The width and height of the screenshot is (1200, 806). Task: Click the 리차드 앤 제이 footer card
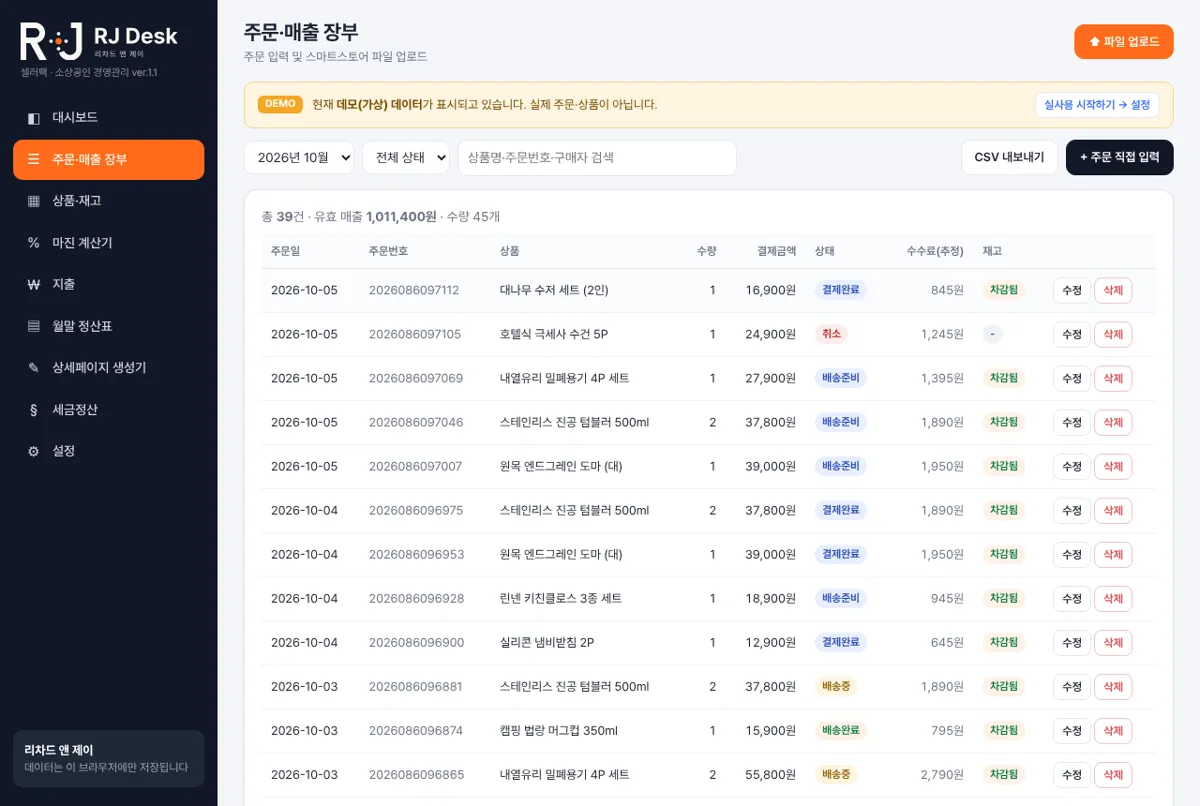[x=109, y=758]
